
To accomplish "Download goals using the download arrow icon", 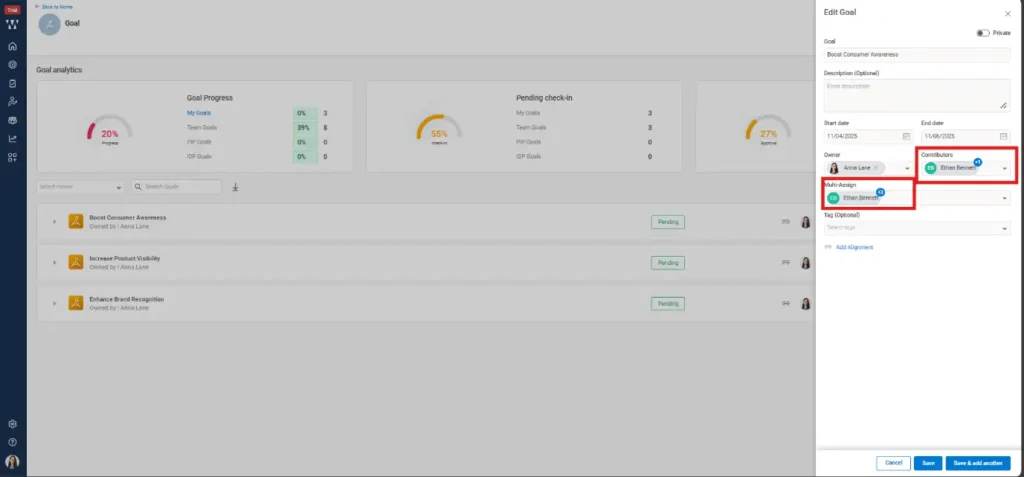I will click(x=236, y=187).
